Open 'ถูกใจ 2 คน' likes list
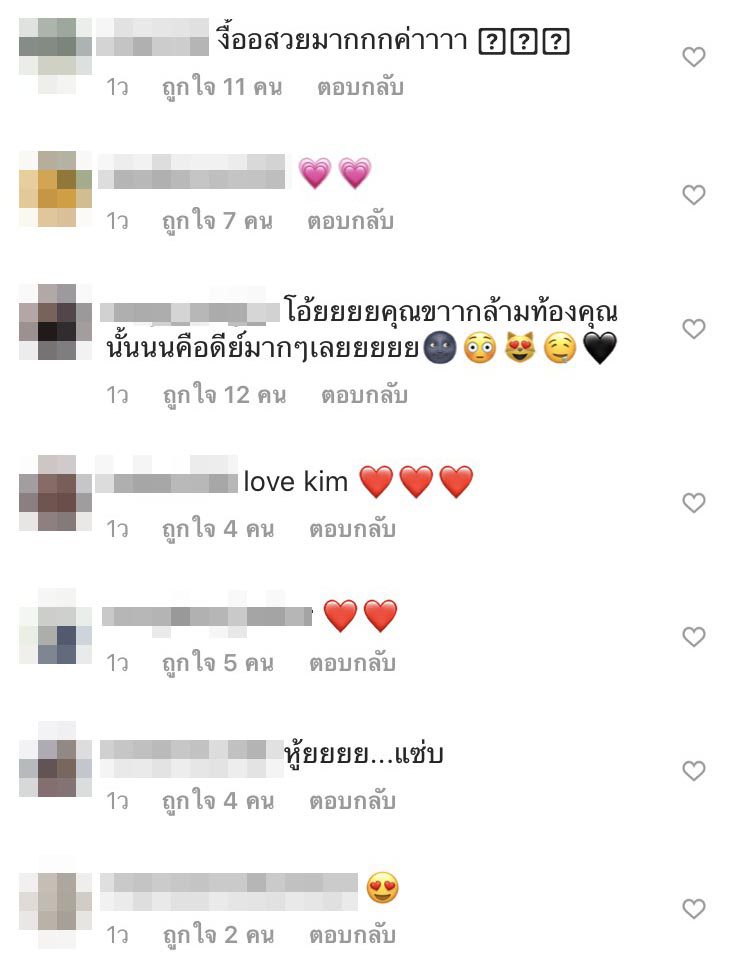750x960 pixels. coord(218,935)
